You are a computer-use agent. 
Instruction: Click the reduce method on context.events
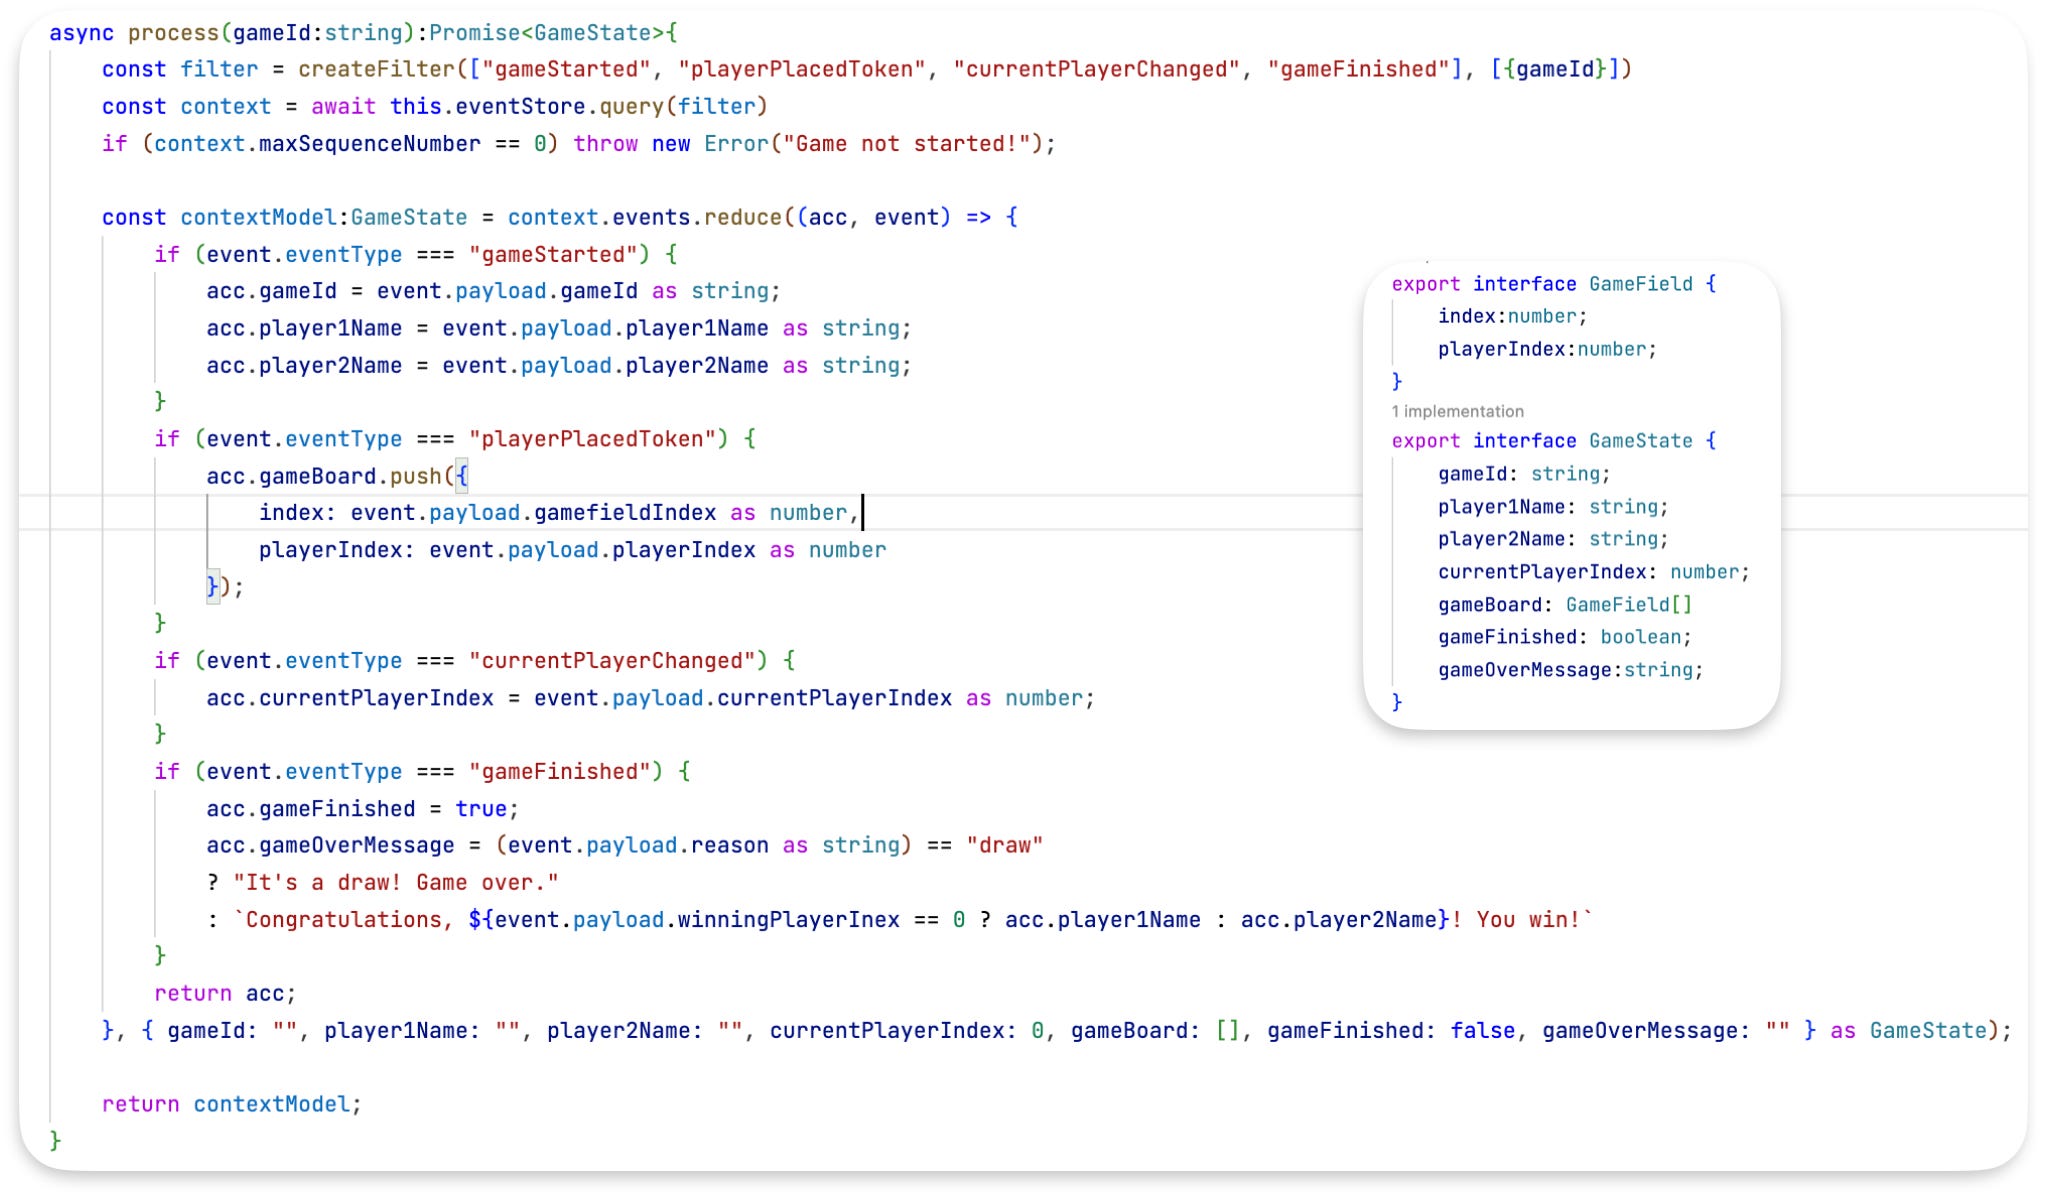pyautogui.click(x=742, y=217)
